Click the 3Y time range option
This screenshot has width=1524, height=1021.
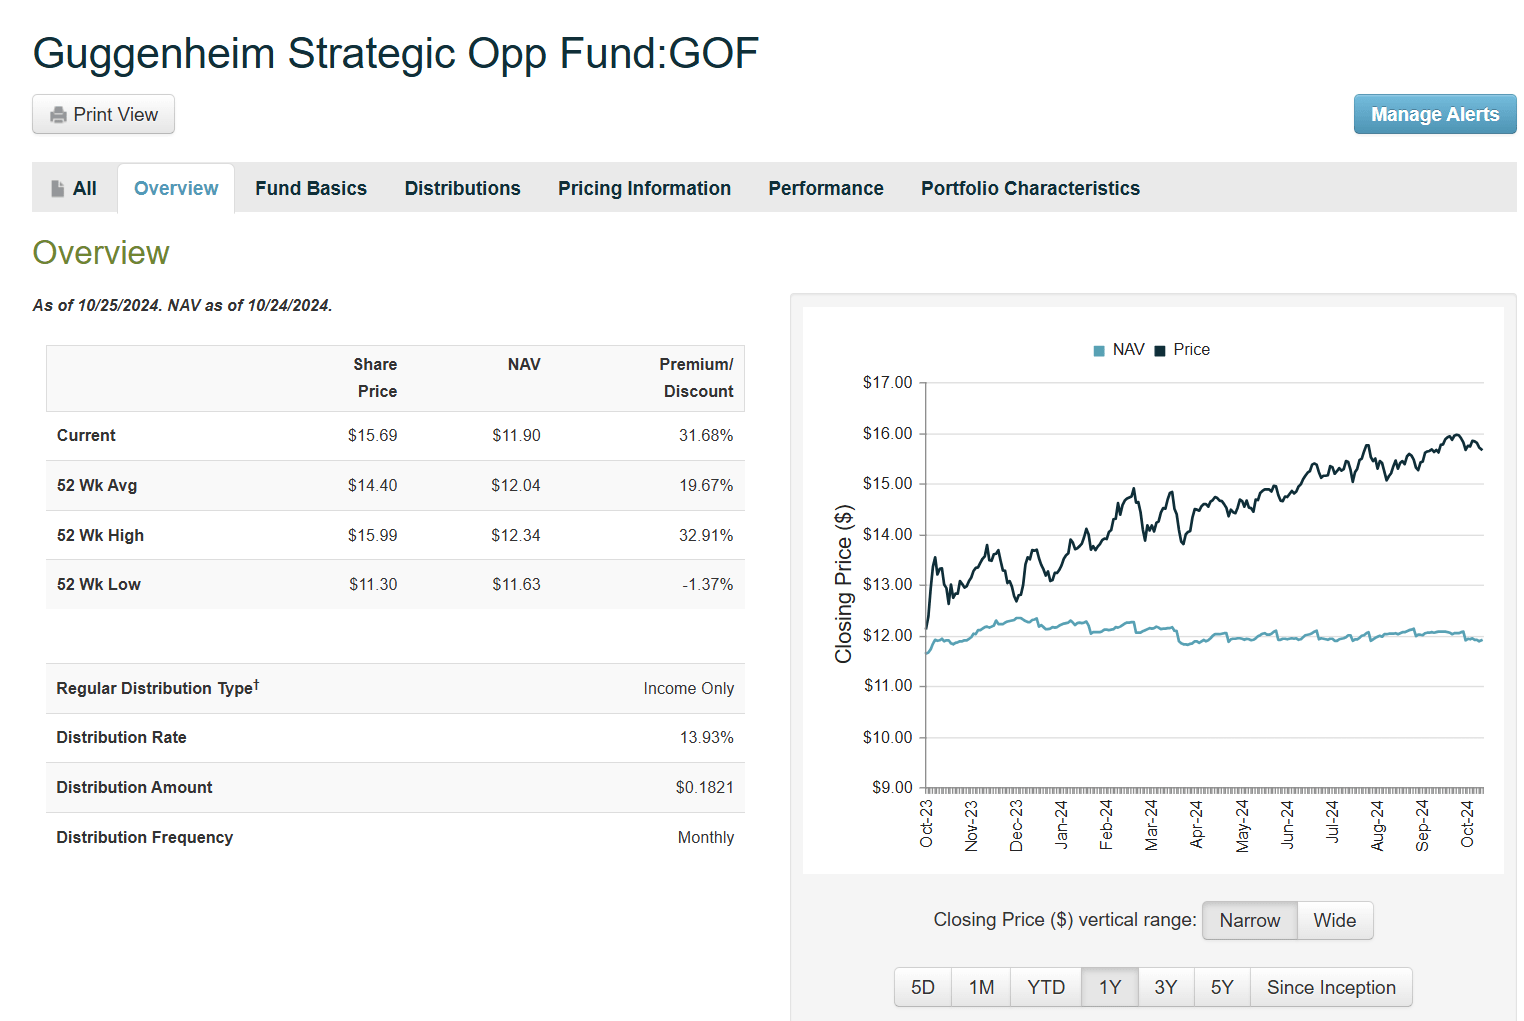(1166, 987)
